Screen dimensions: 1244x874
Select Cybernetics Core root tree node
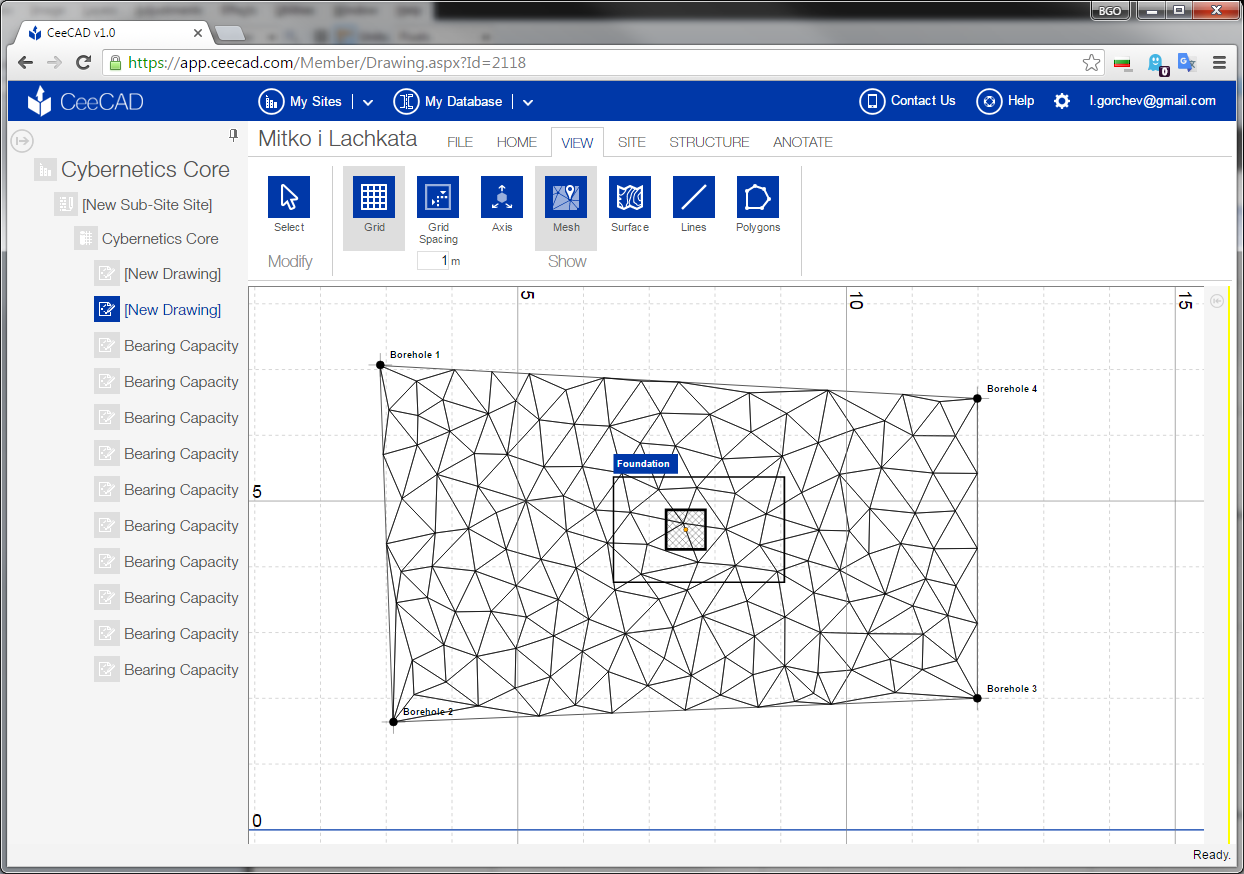tap(145, 169)
